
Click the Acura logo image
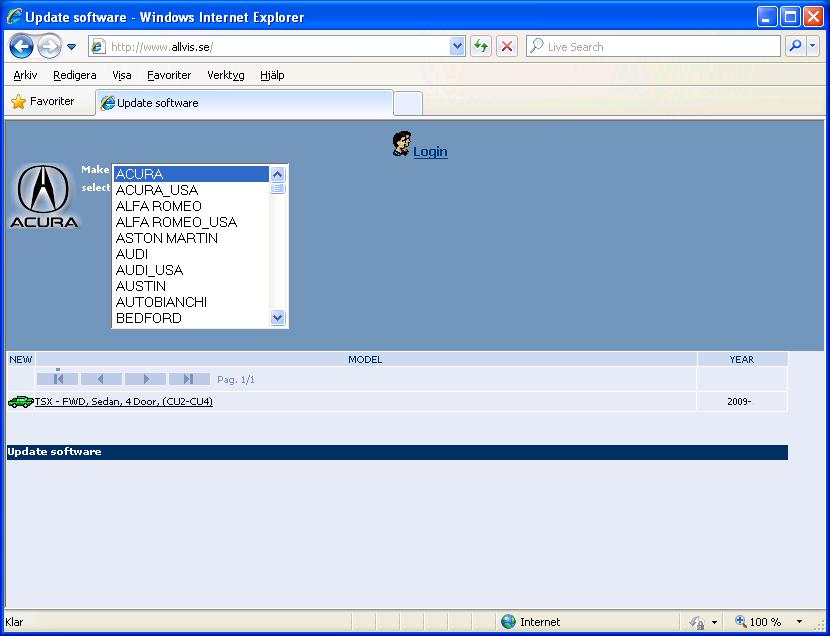[x=44, y=197]
